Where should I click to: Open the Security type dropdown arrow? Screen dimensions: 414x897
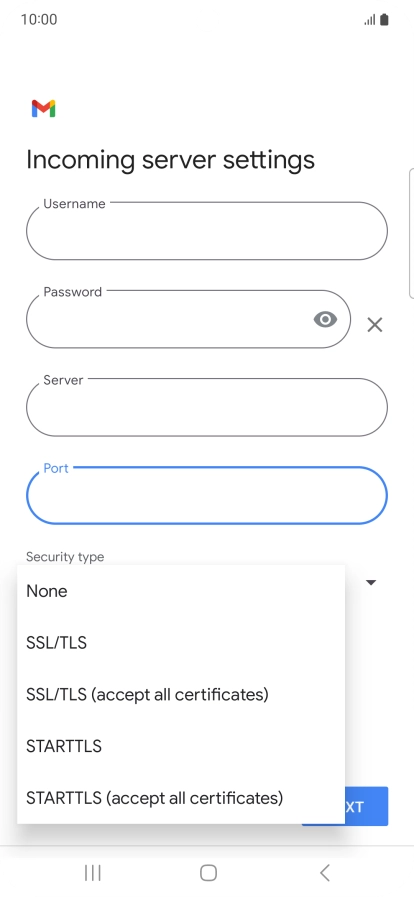click(371, 582)
